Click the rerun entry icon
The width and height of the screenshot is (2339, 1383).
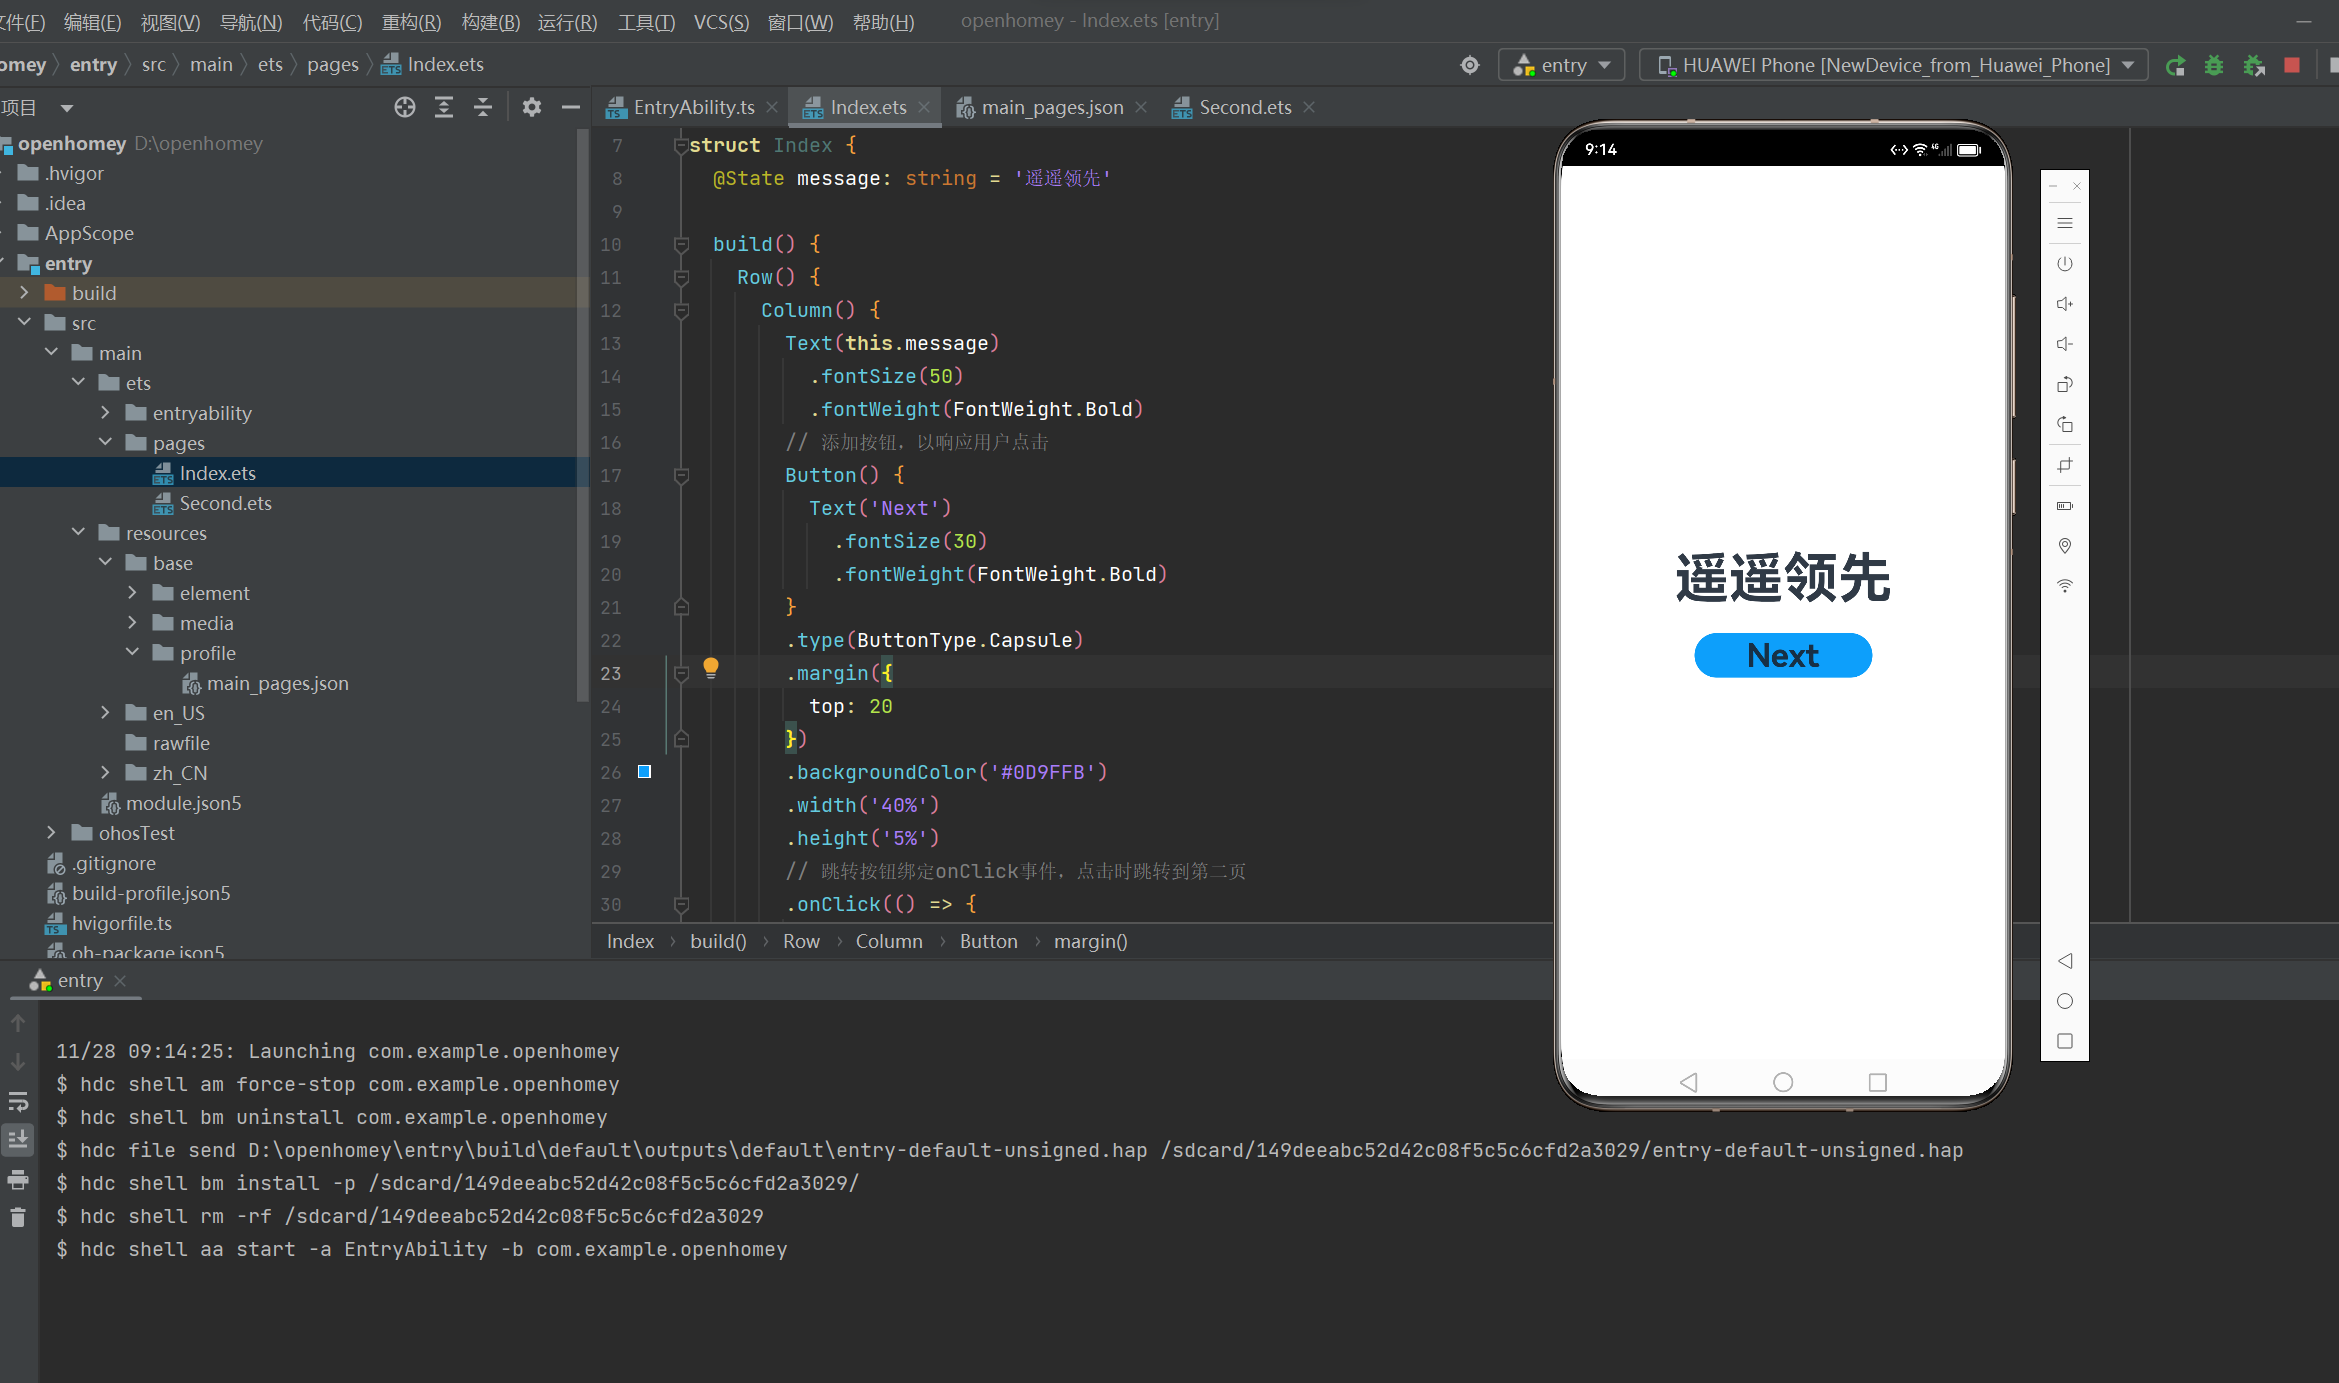pos(2175,66)
